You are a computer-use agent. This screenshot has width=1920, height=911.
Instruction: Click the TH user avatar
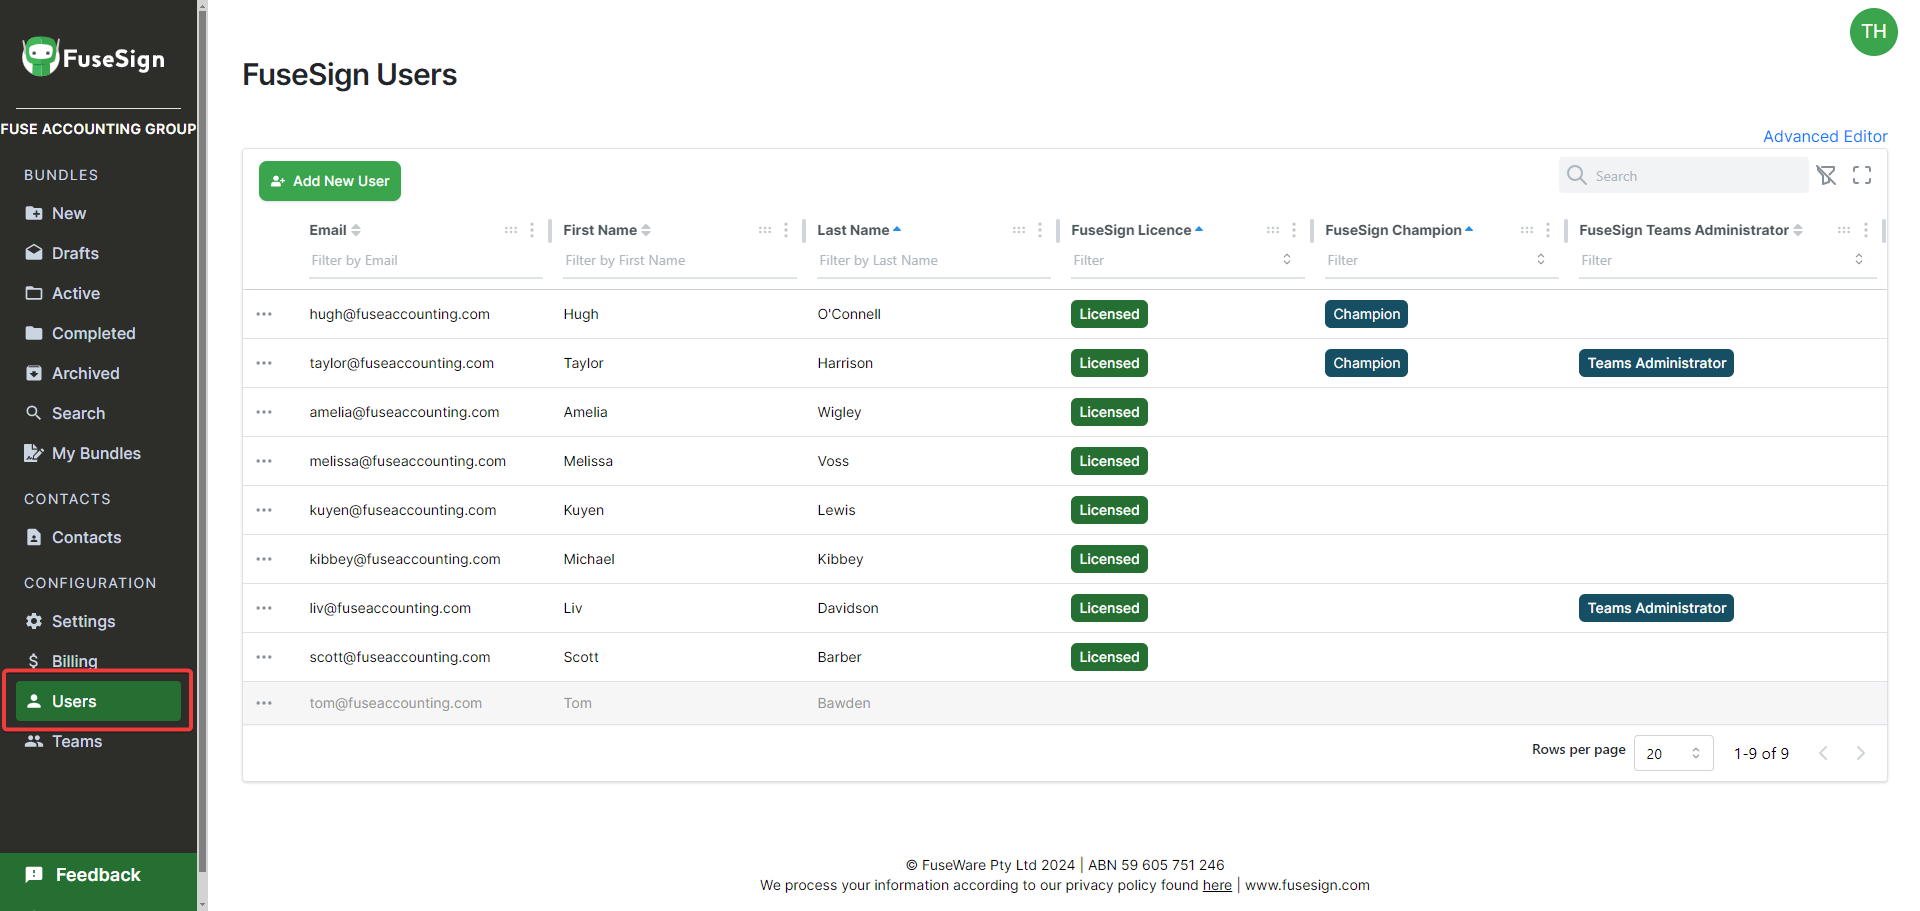pos(1873,32)
